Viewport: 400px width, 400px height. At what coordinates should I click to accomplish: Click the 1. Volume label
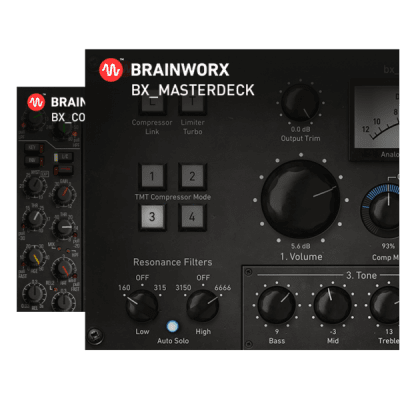[x=301, y=257]
